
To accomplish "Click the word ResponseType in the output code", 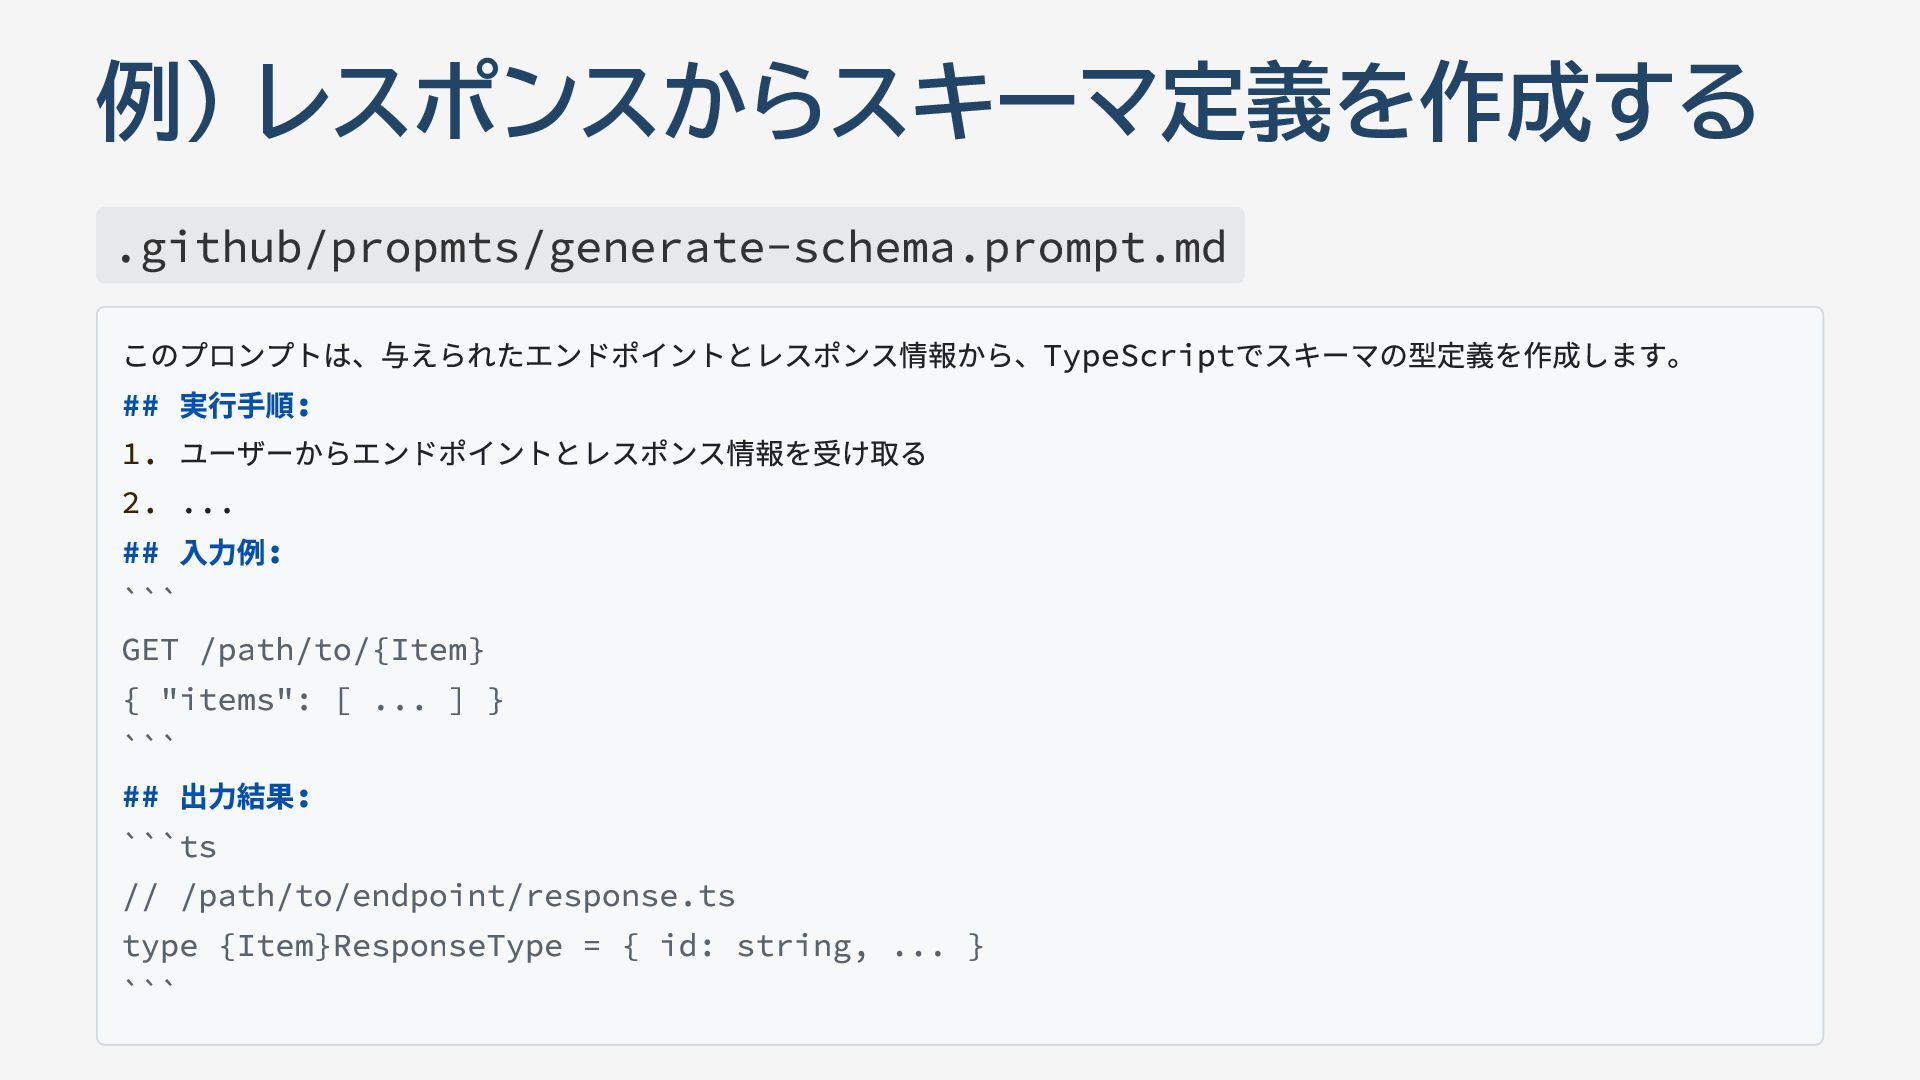I will 448,946.
